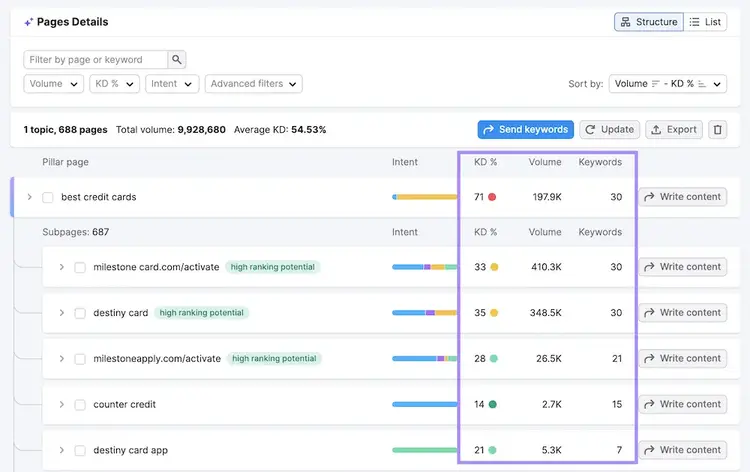
Task: Click intent bar for milestone card.com/activate
Action: (x=425, y=267)
